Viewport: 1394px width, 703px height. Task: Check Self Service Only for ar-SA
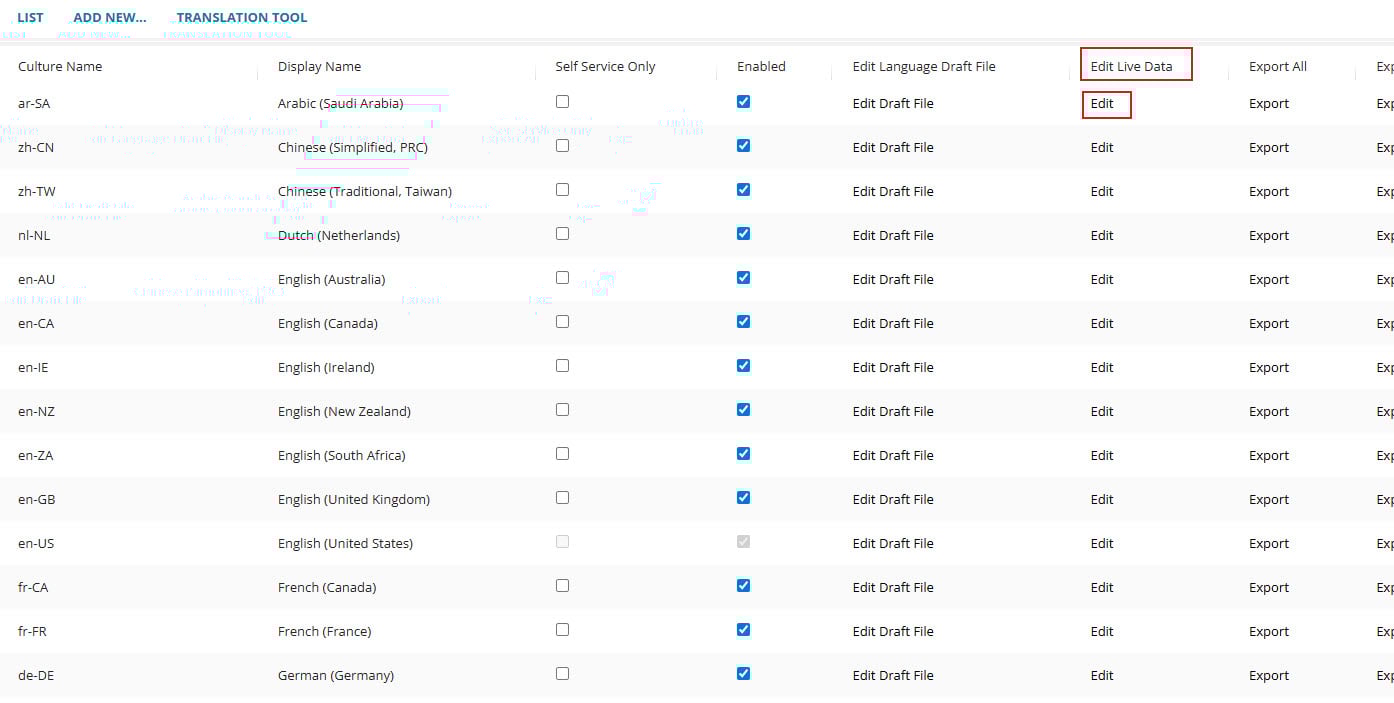(562, 102)
